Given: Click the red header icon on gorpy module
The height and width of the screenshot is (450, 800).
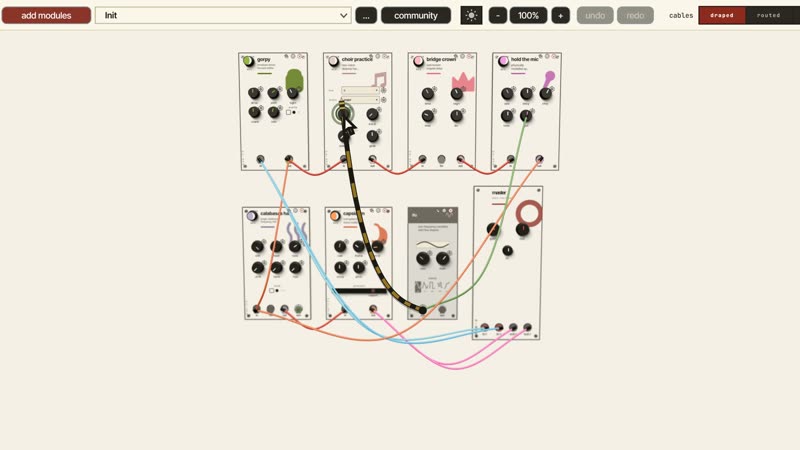Looking at the screenshot, I should 299,56.
